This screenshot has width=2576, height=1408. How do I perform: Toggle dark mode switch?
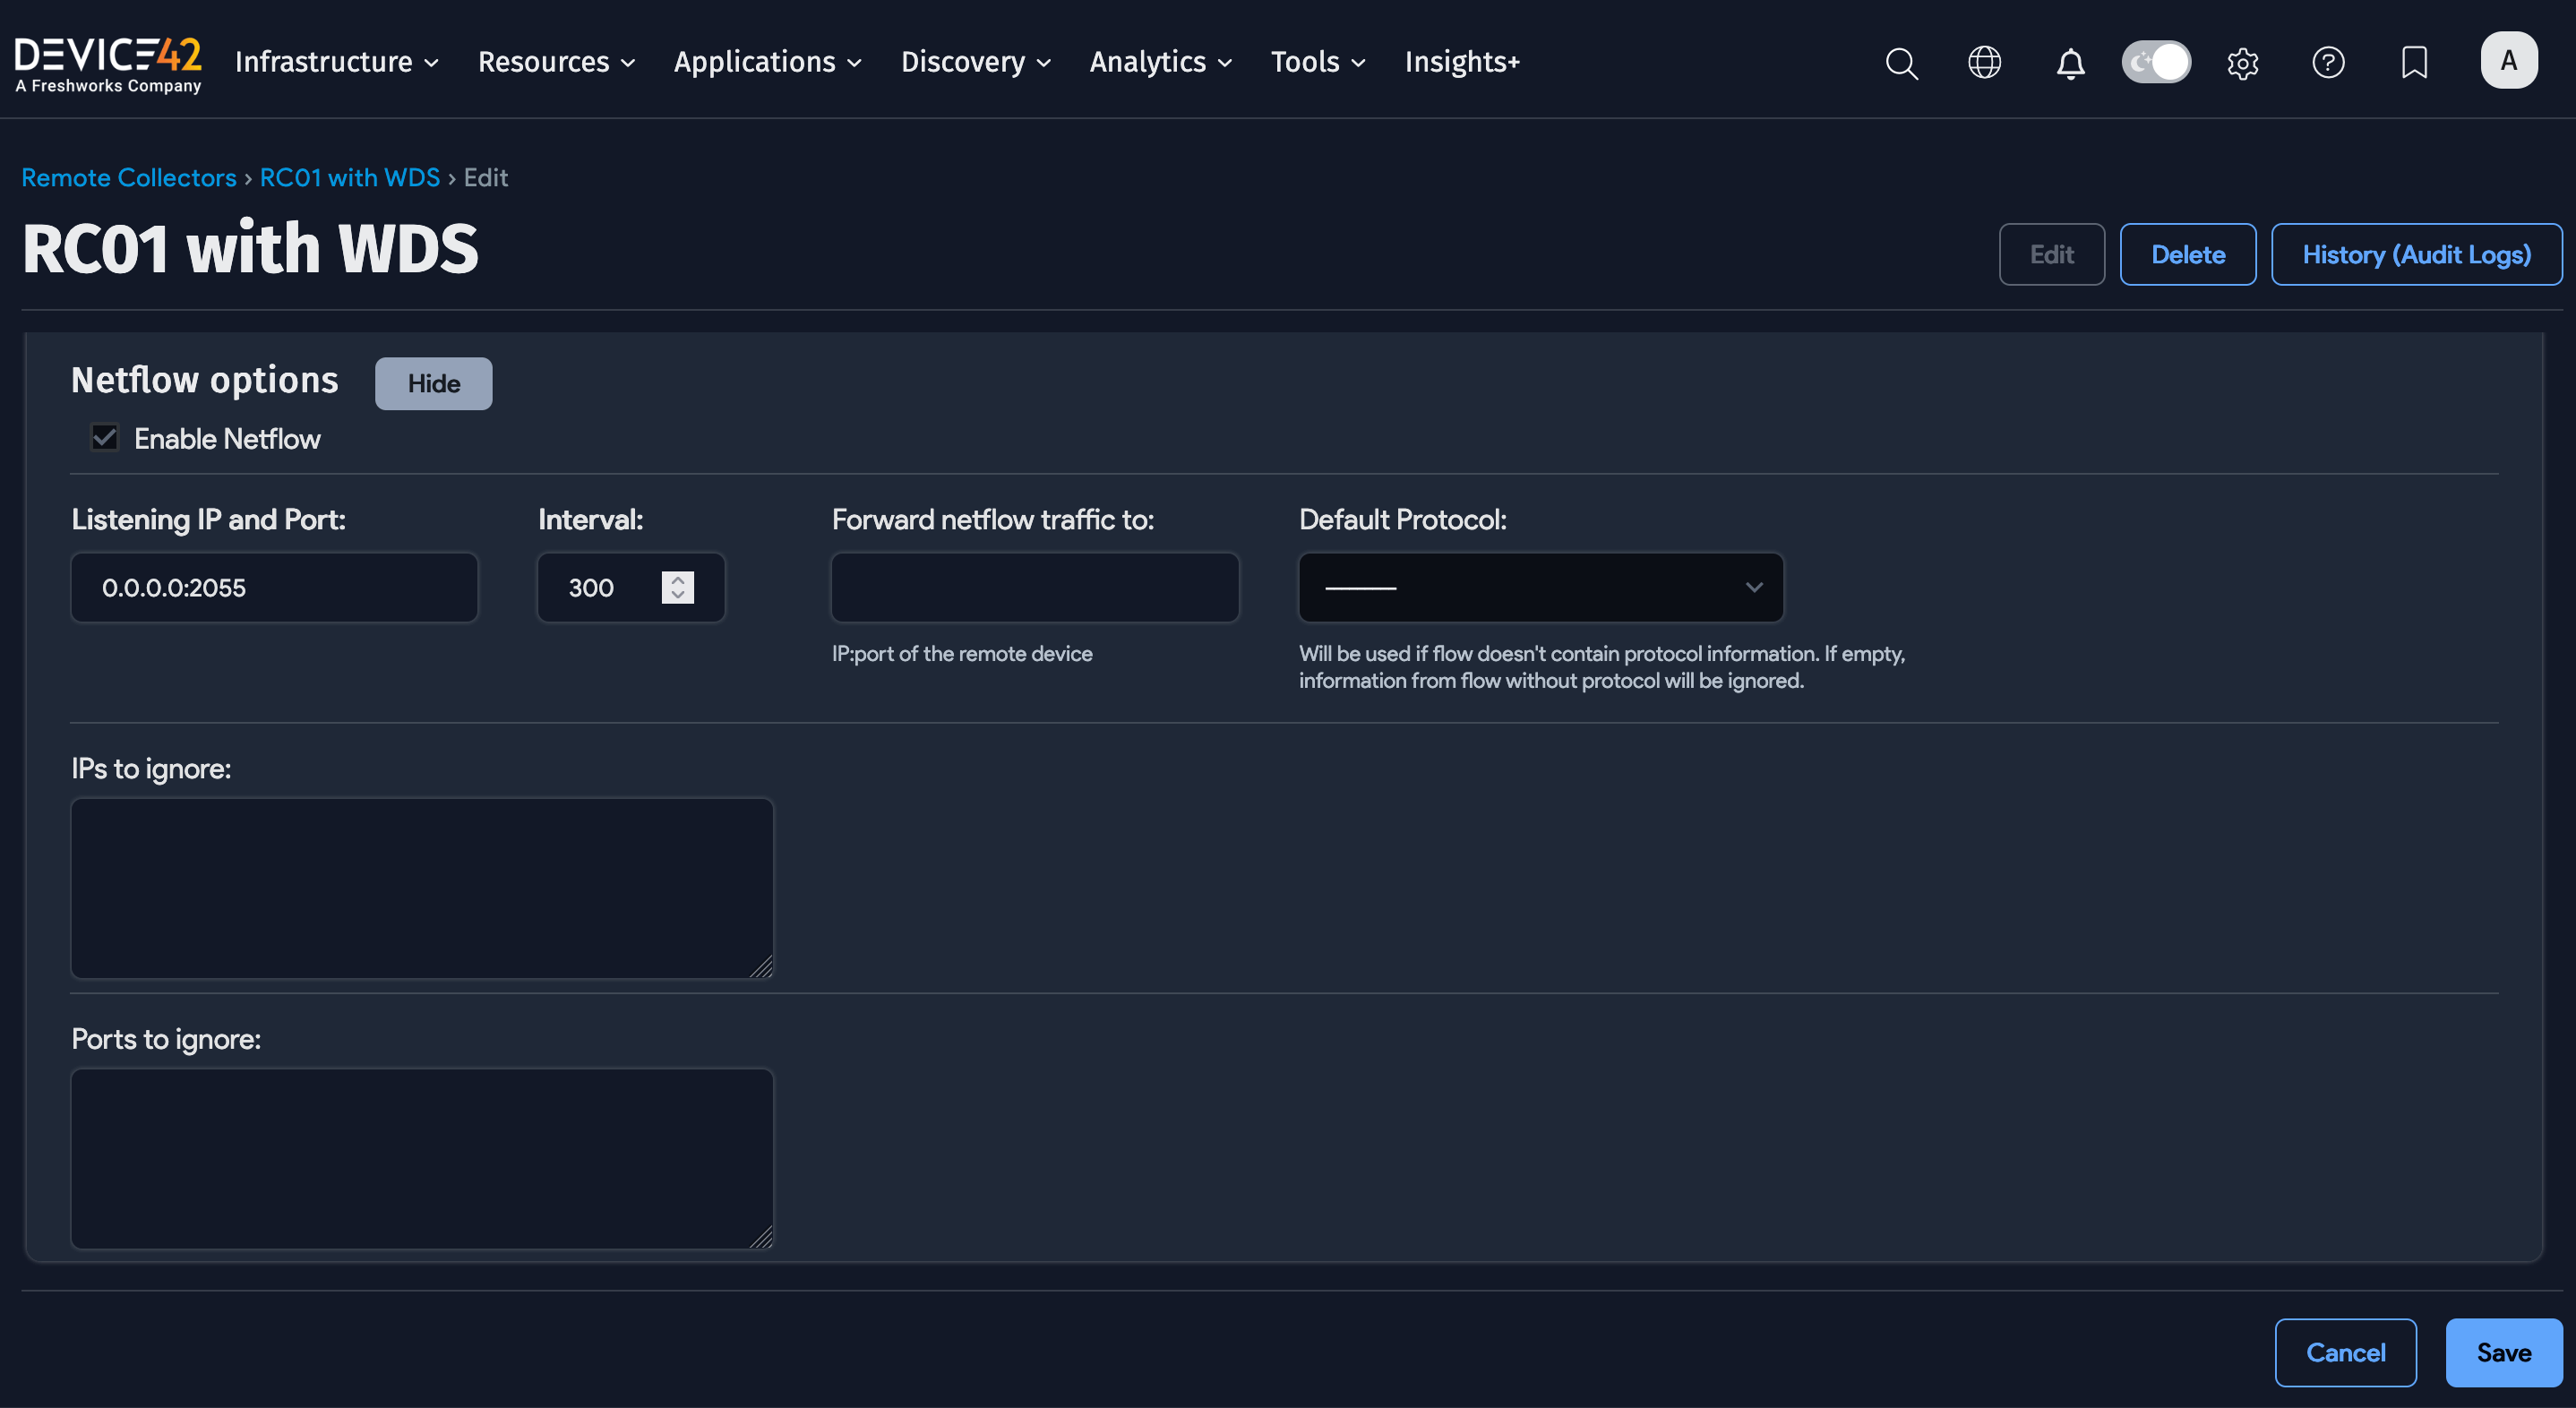click(x=2156, y=61)
